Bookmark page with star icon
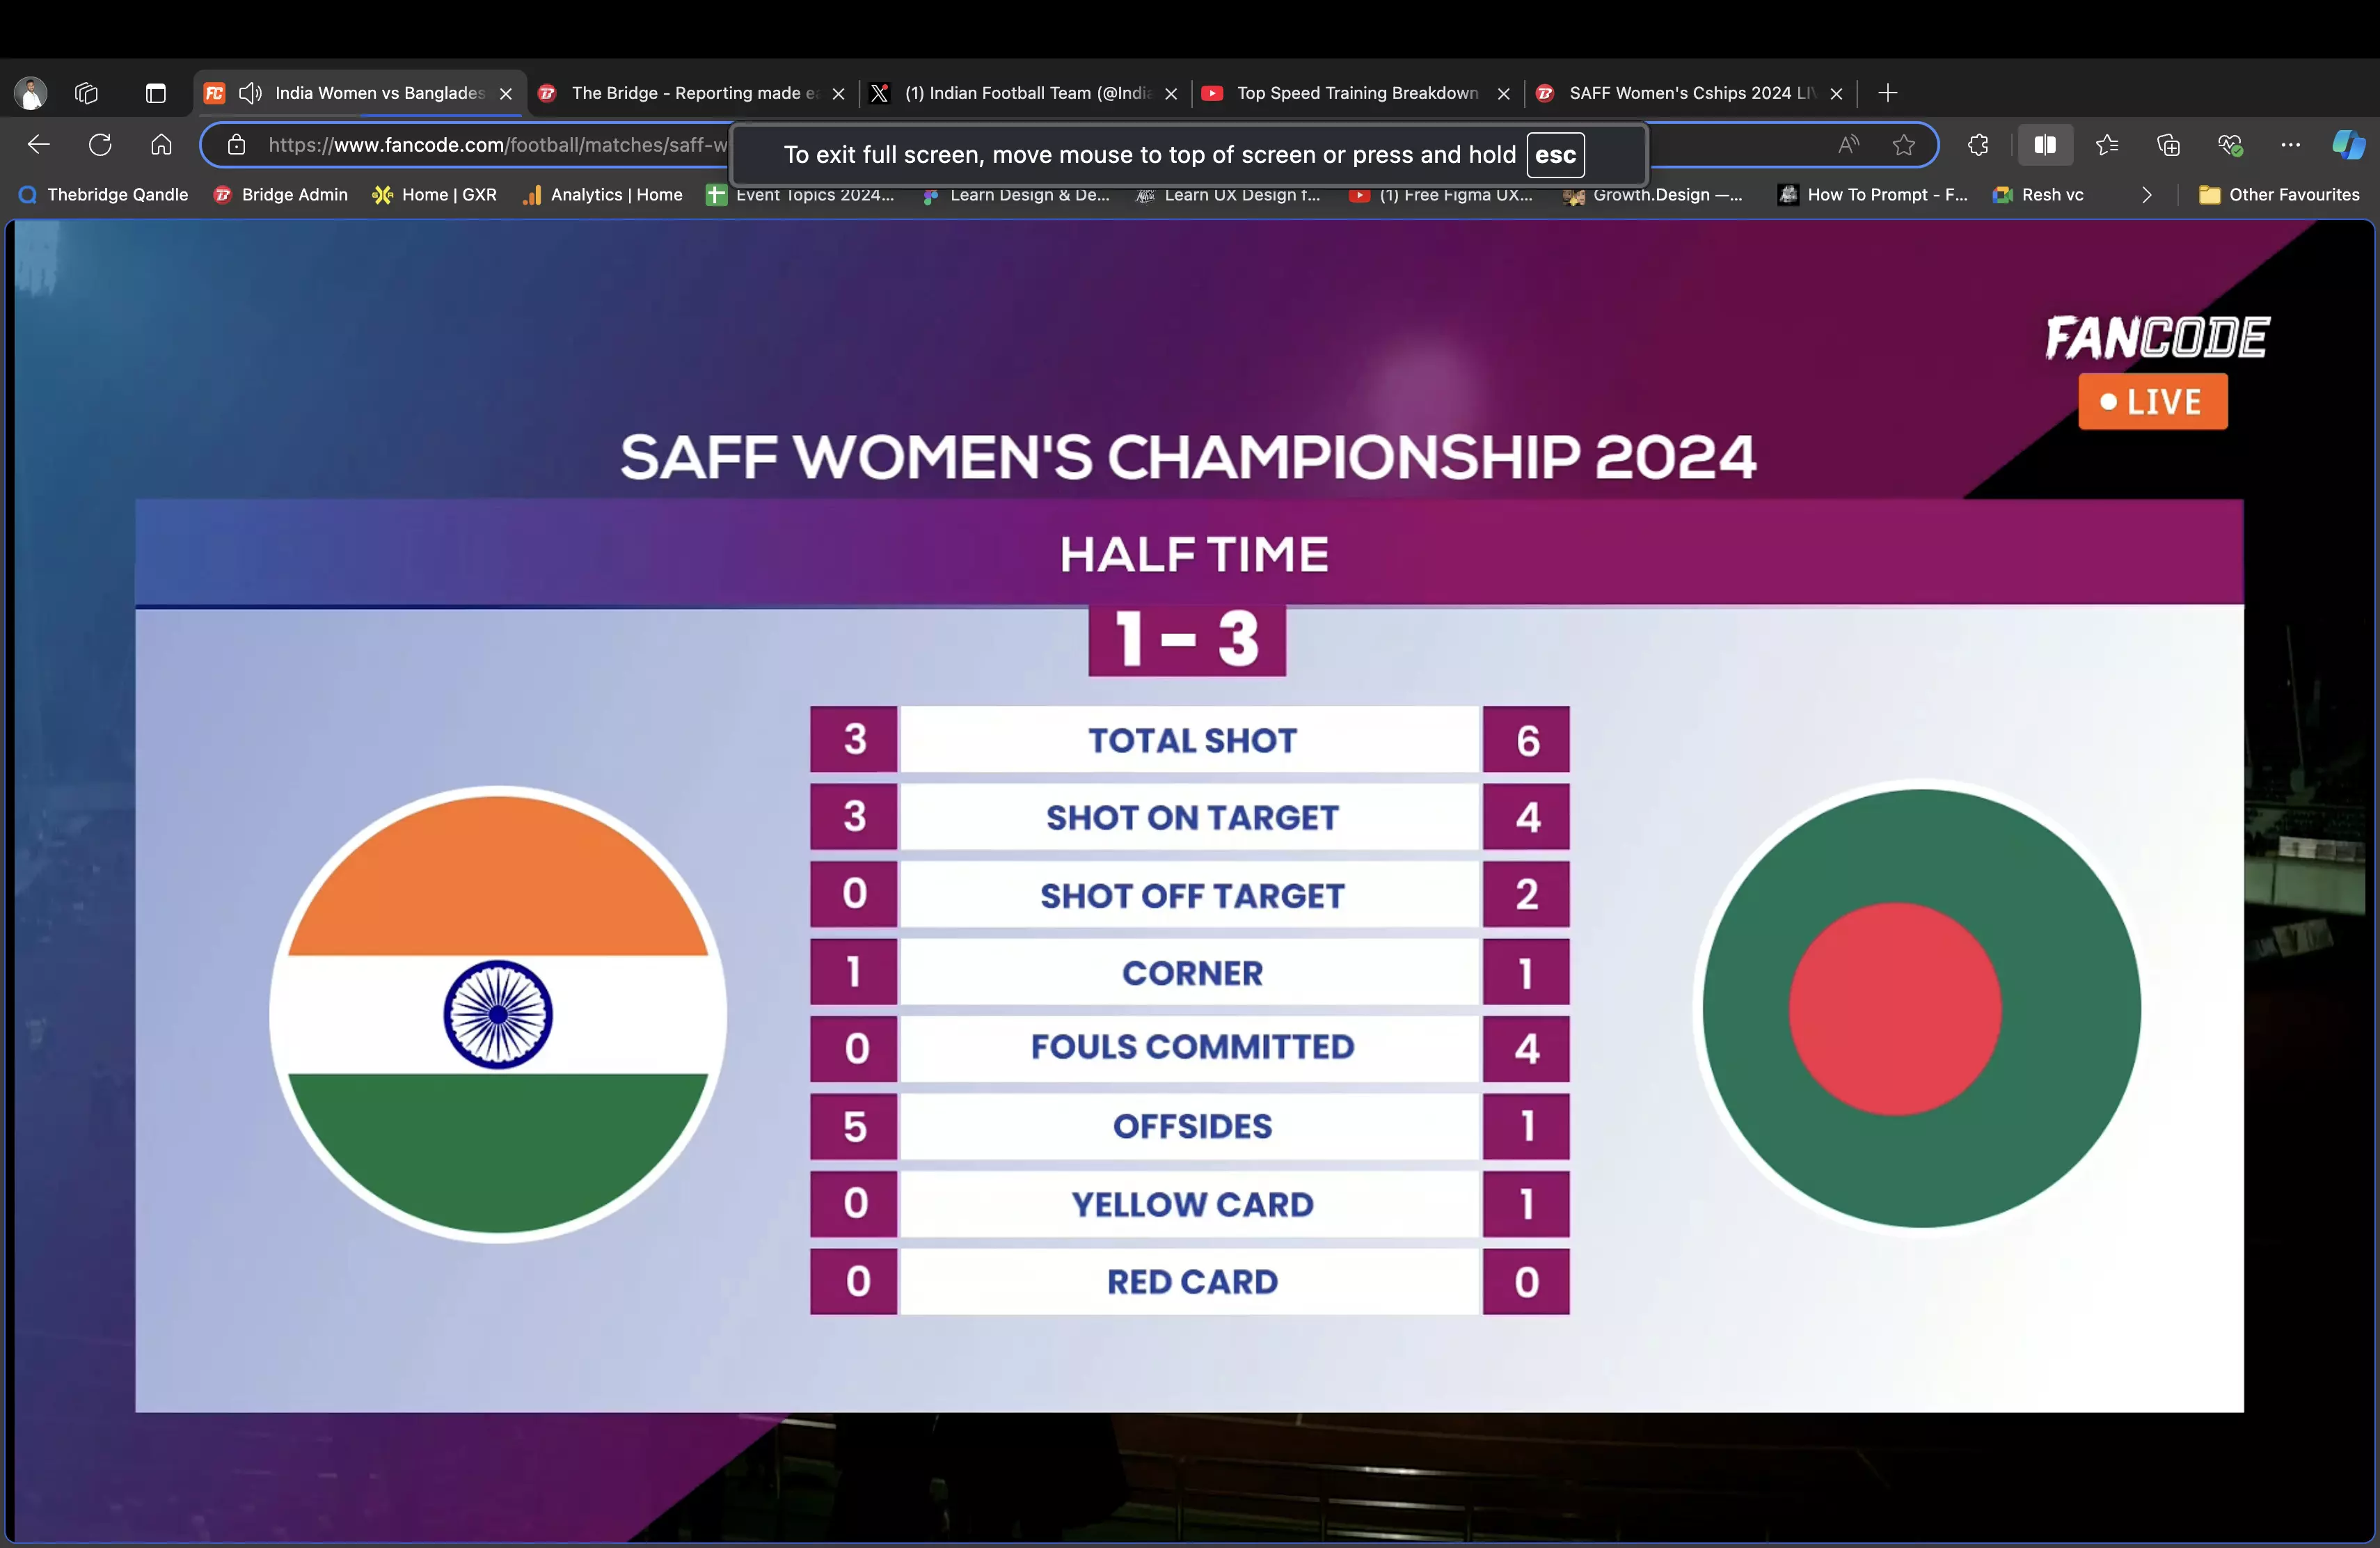2380x1548 pixels. tap(1904, 145)
